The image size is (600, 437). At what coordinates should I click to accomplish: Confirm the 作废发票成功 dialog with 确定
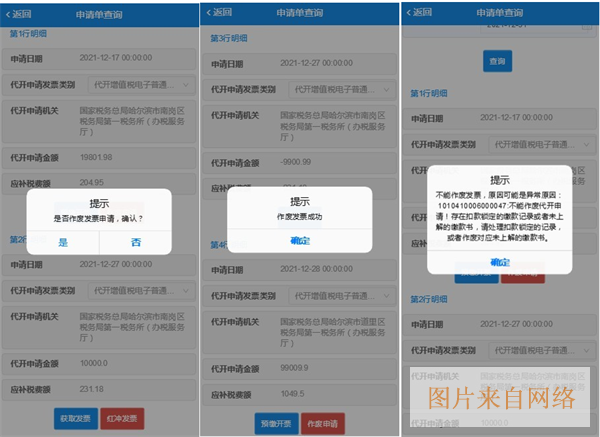pos(300,241)
